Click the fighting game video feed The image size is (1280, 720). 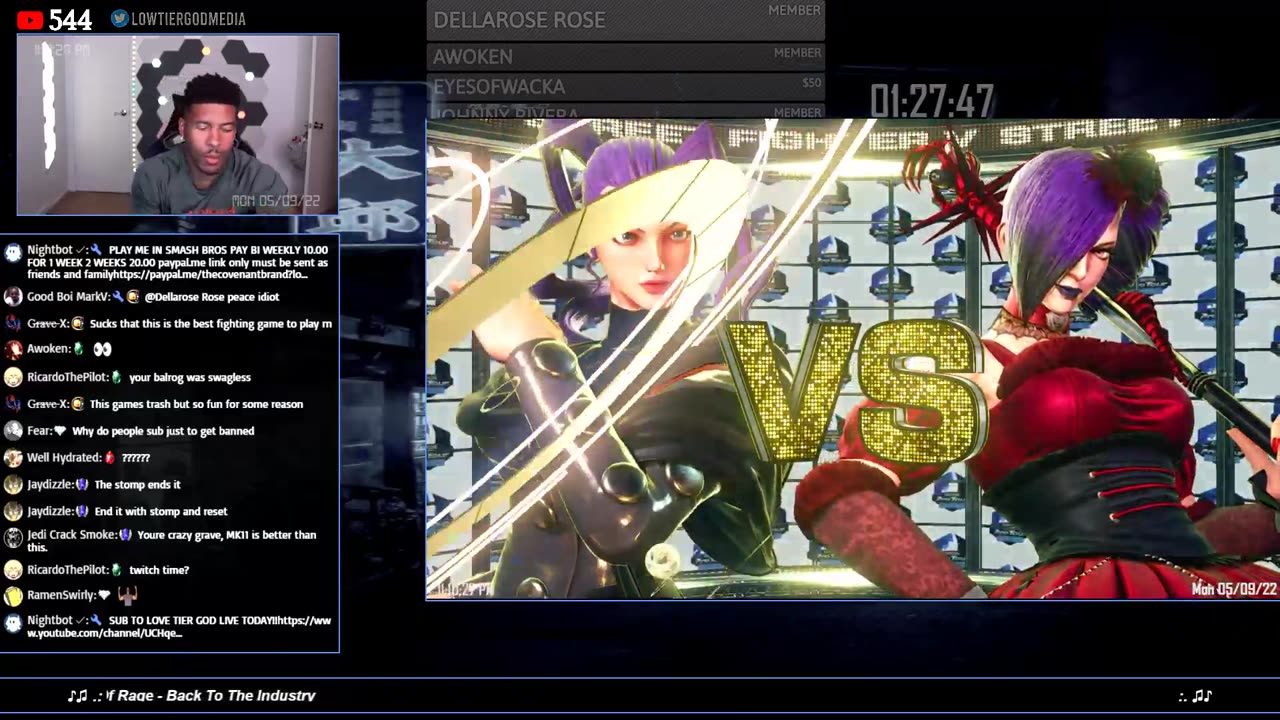click(x=853, y=359)
